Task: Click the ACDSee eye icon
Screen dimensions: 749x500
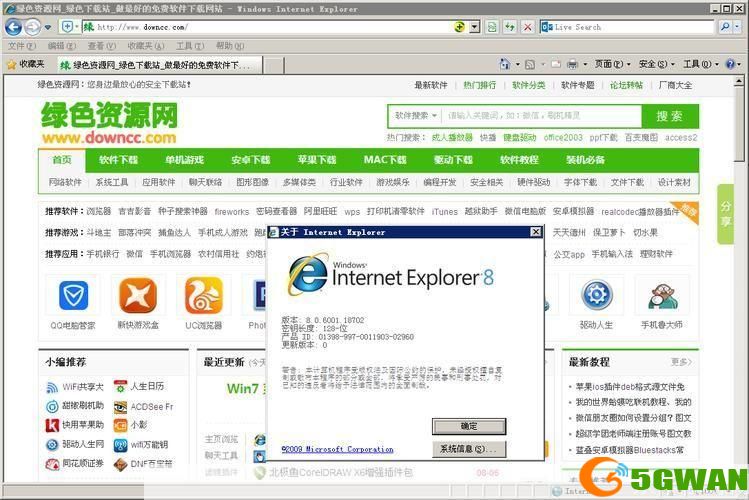Action: 120,407
